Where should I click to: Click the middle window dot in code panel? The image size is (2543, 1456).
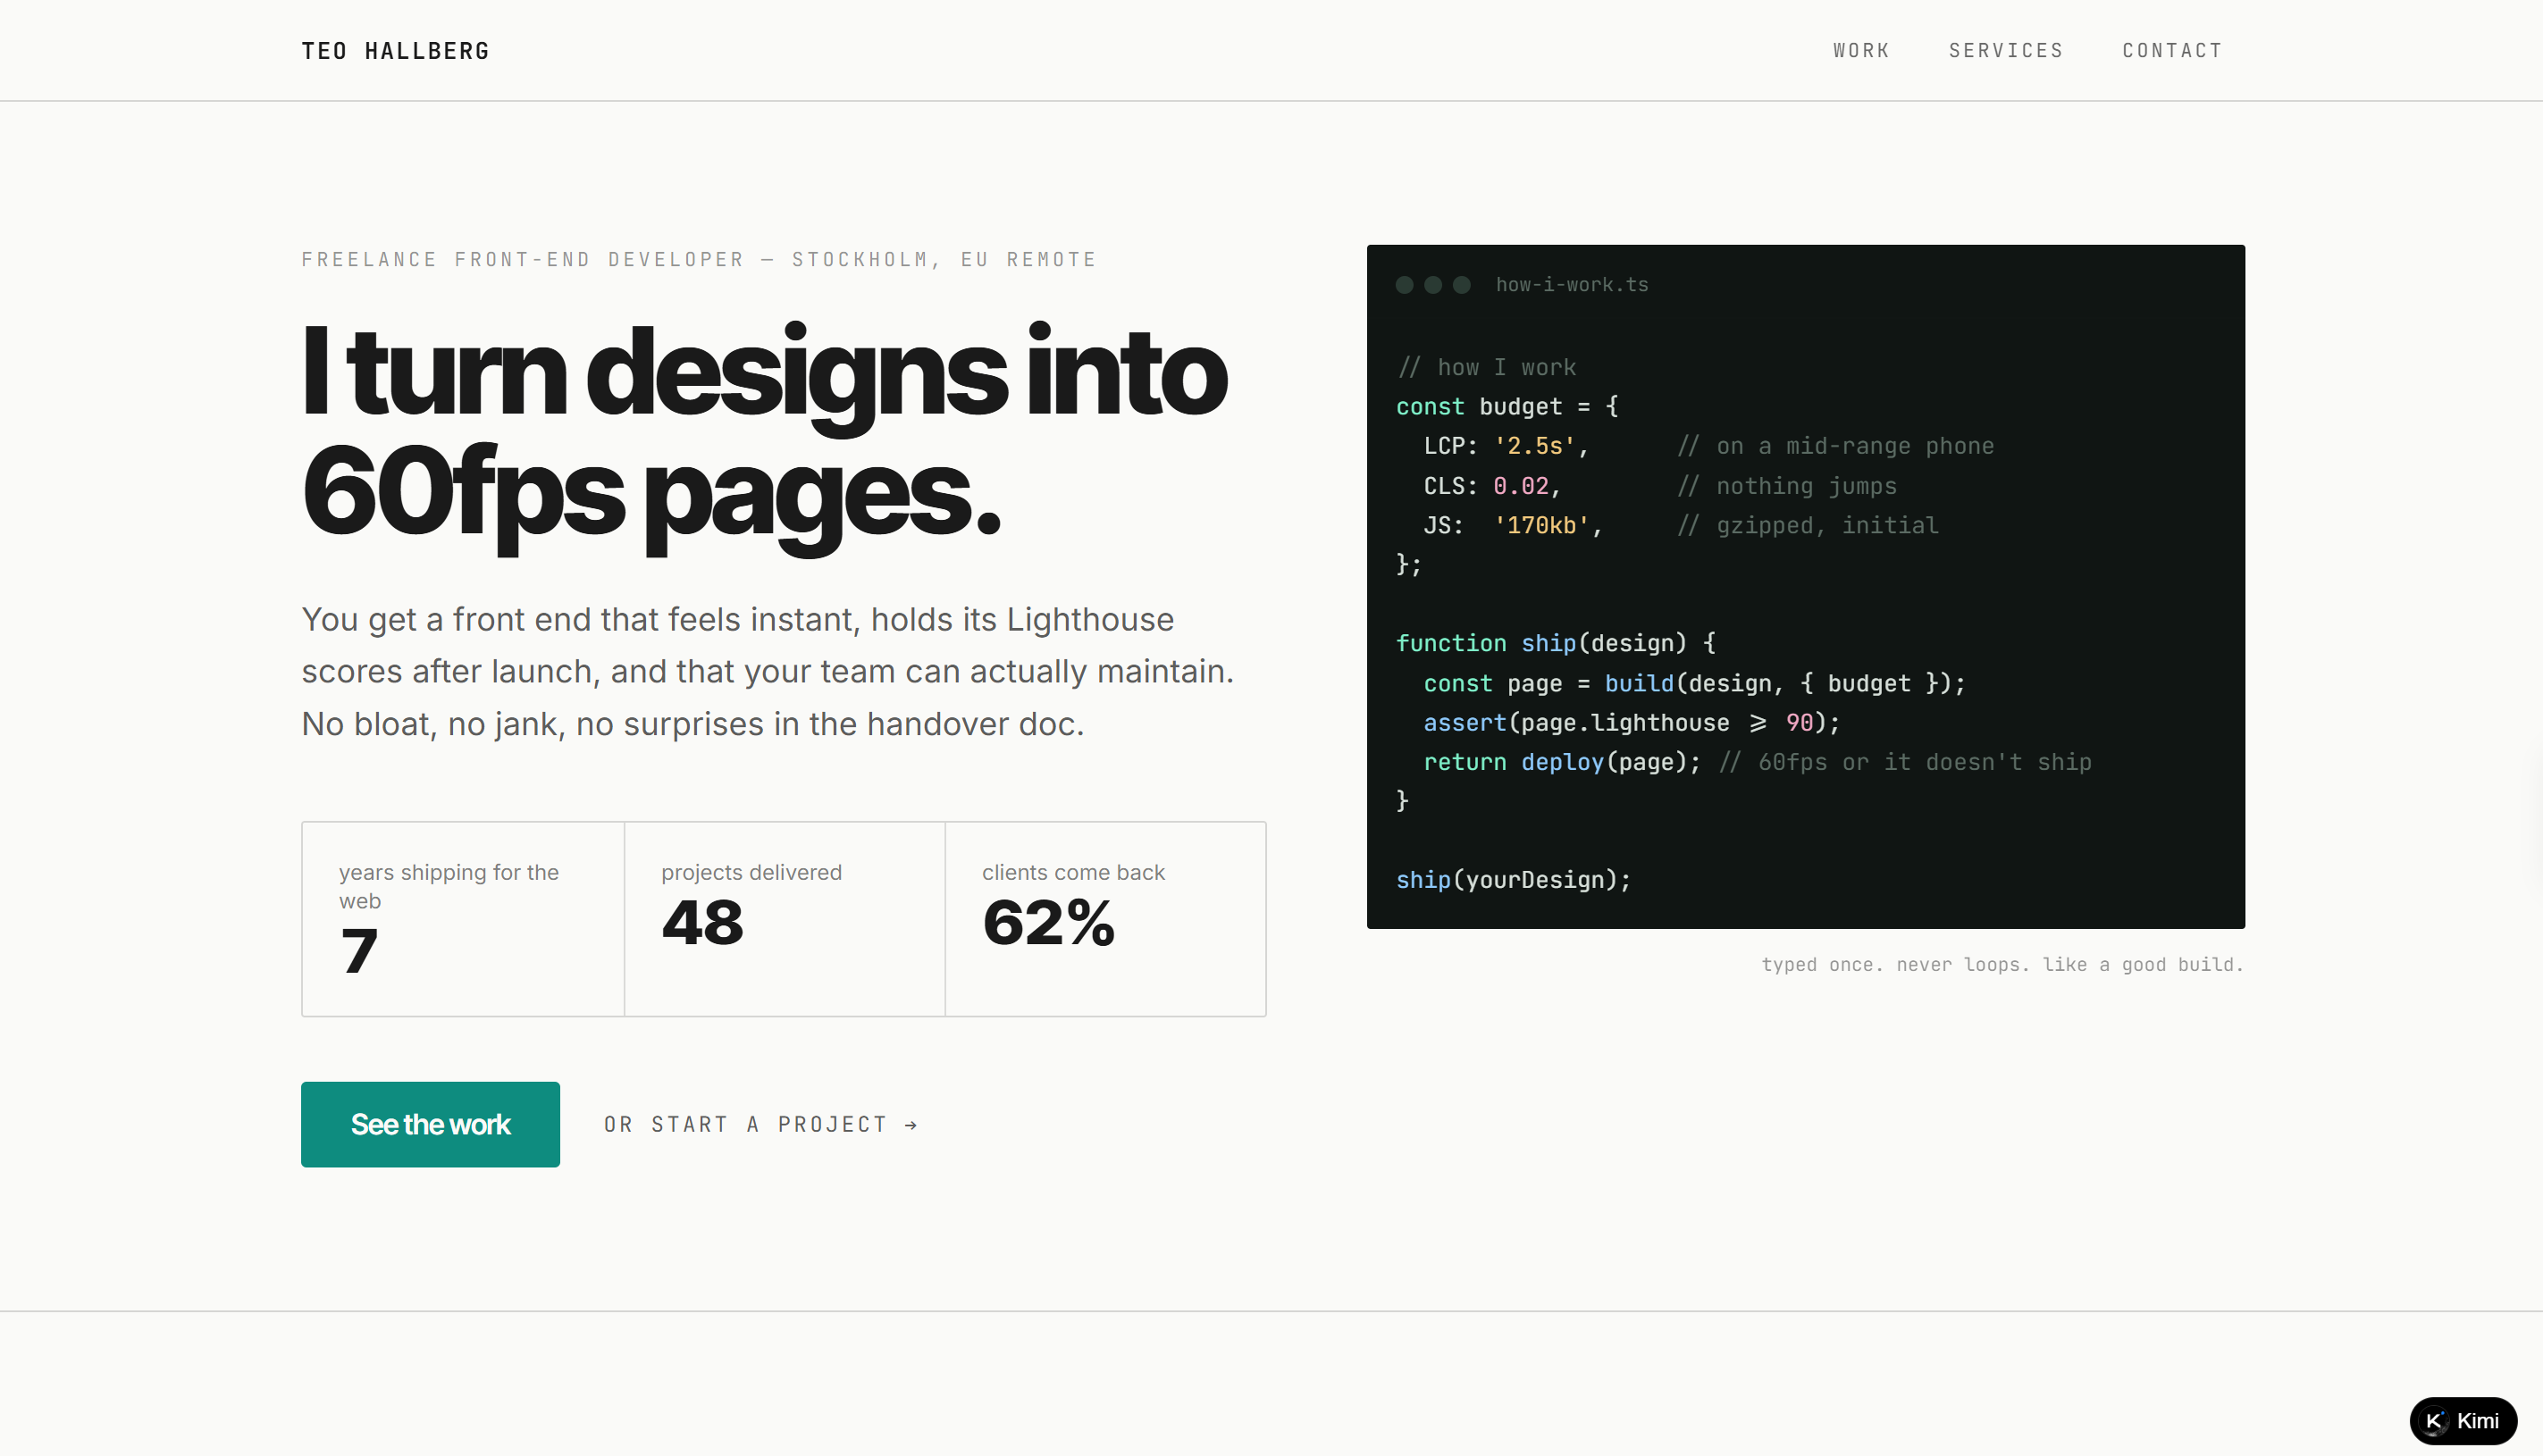click(x=1433, y=285)
